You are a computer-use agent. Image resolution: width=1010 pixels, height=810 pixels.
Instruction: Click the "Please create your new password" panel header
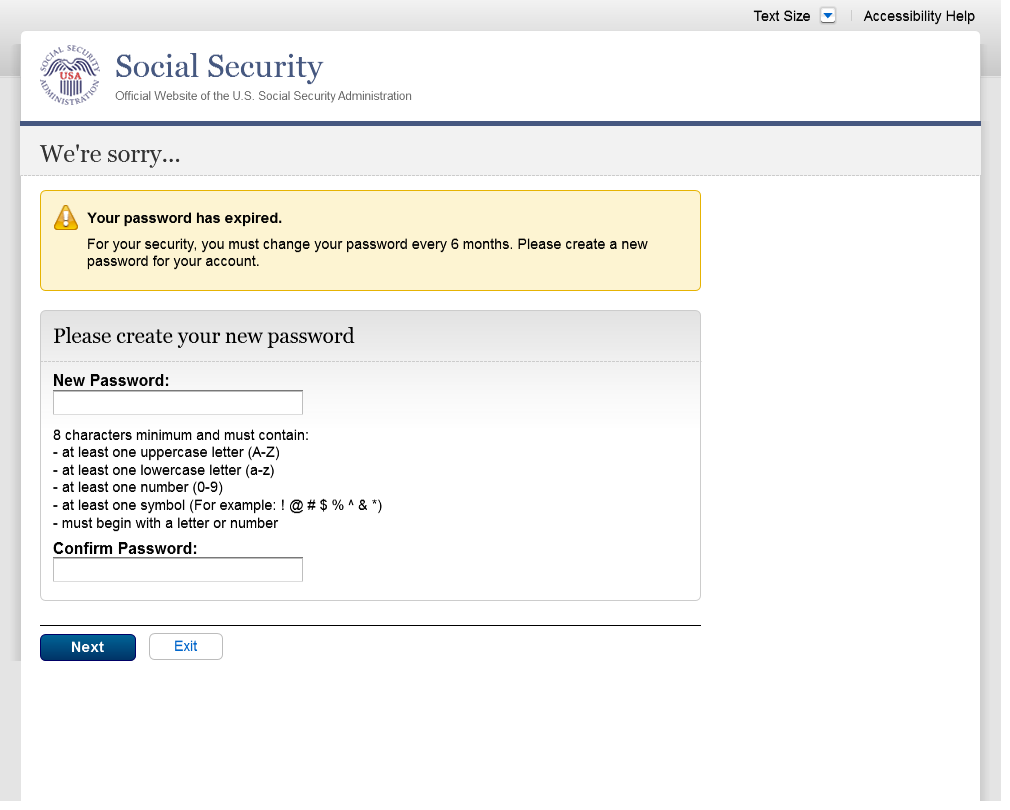(204, 336)
